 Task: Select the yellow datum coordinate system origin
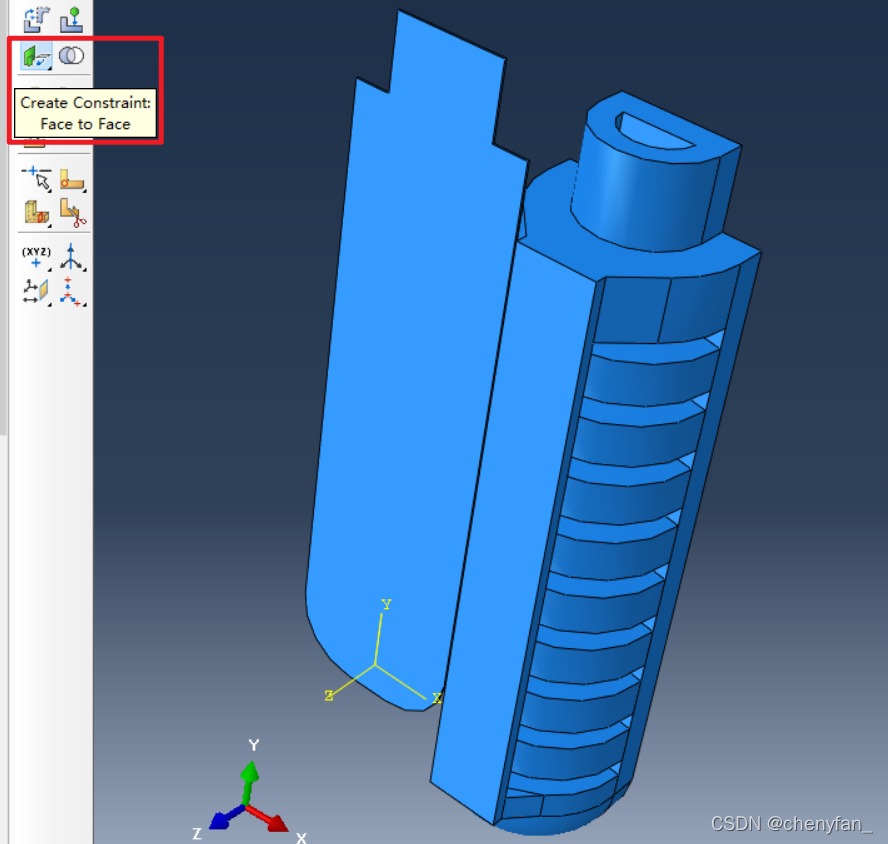click(376, 664)
